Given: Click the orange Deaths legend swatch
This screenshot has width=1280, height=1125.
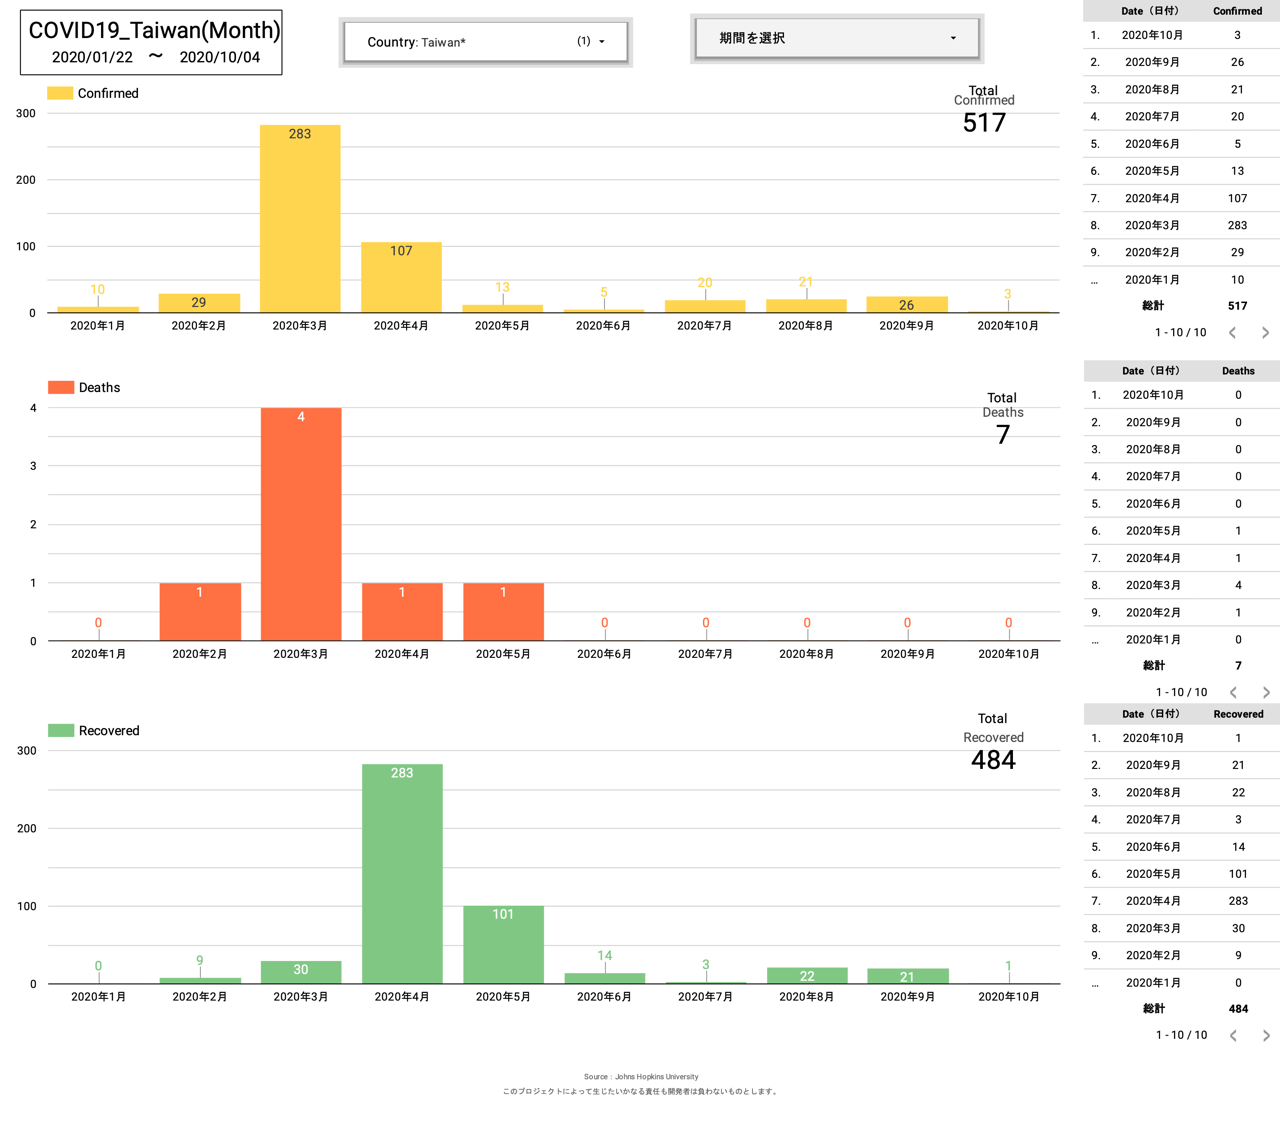Looking at the screenshot, I should point(61,388).
